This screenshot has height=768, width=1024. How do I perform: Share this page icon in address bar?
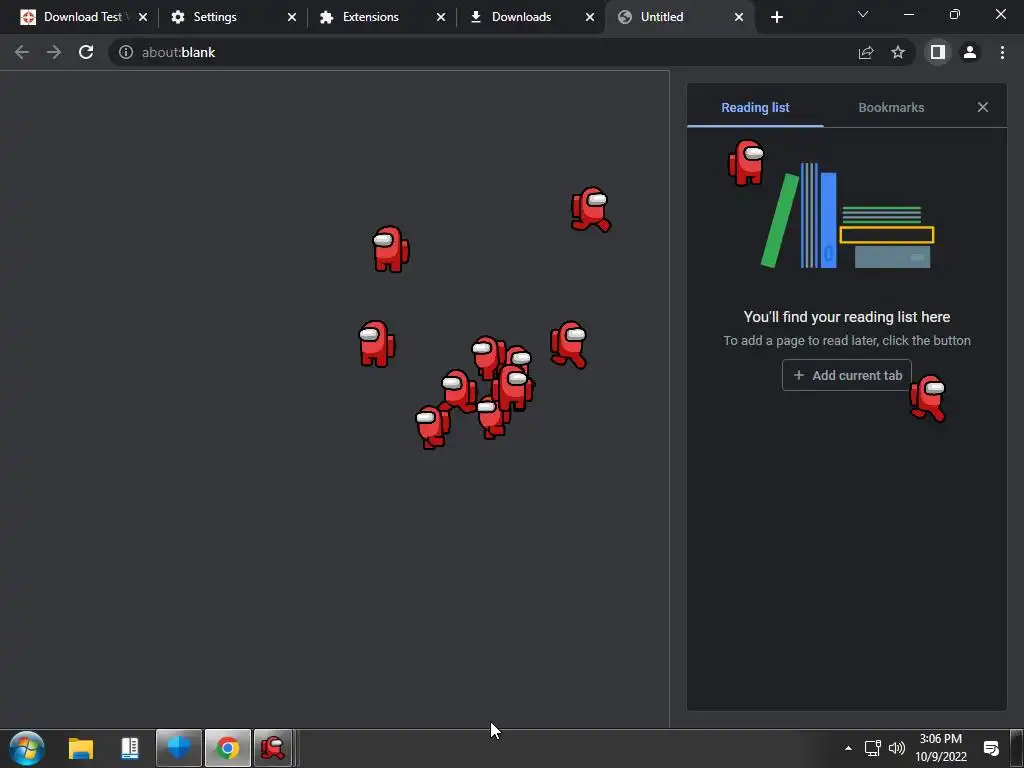pos(866,52)
